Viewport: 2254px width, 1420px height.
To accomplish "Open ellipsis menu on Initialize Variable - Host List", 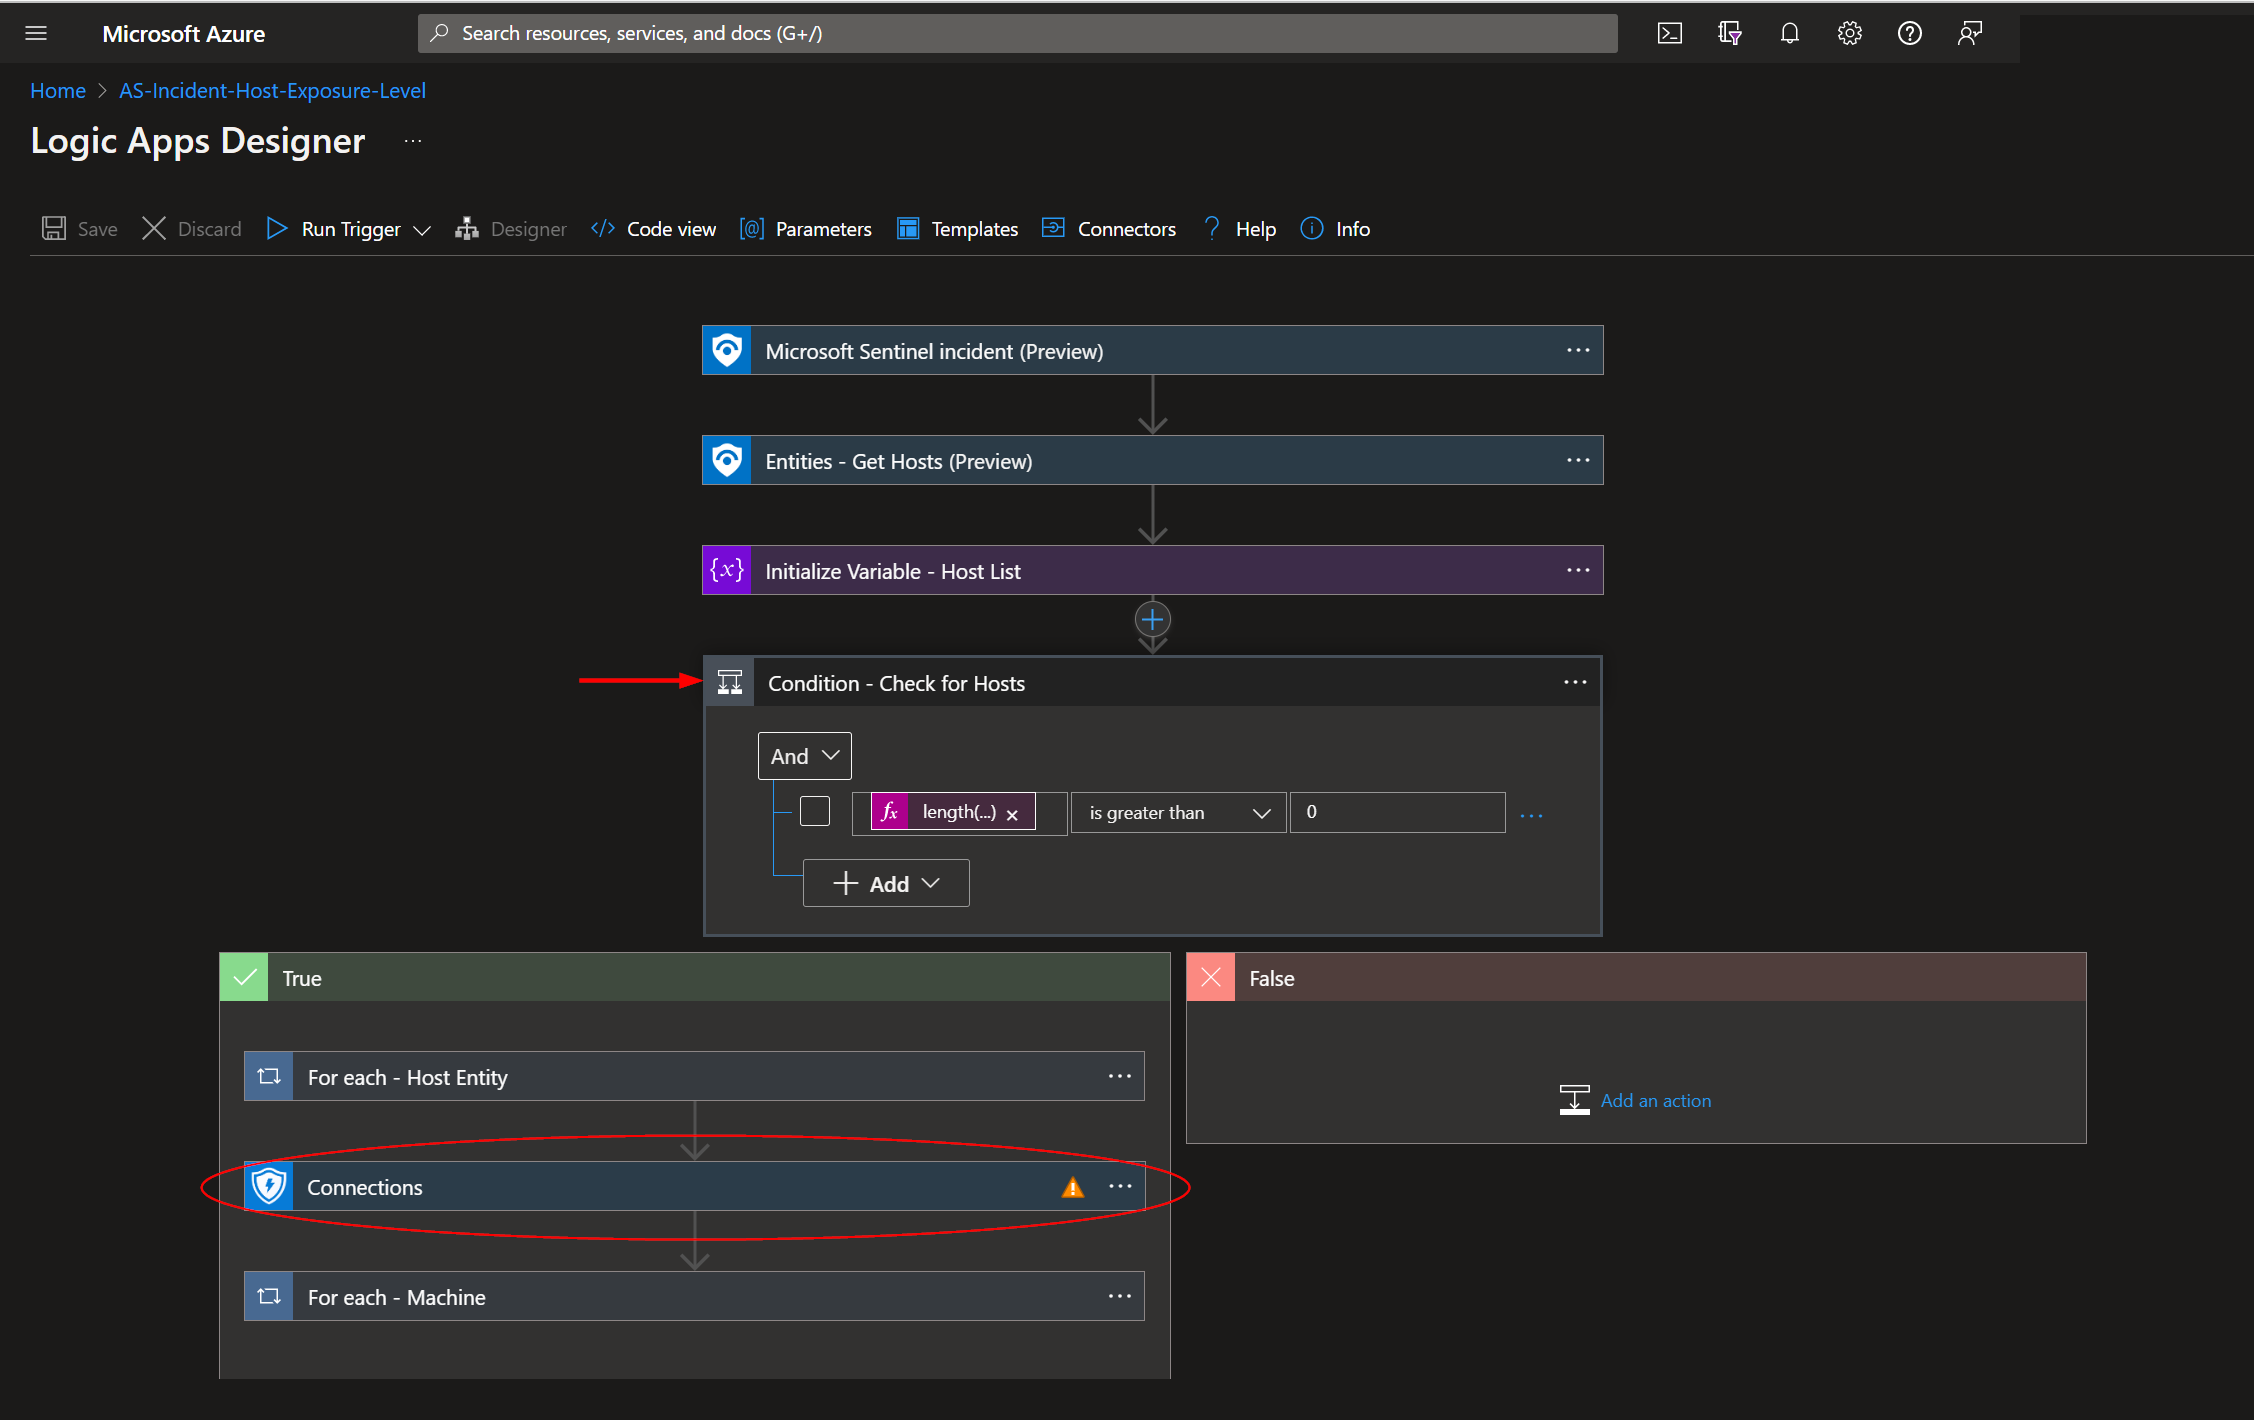I will [x=1578, y=570].
